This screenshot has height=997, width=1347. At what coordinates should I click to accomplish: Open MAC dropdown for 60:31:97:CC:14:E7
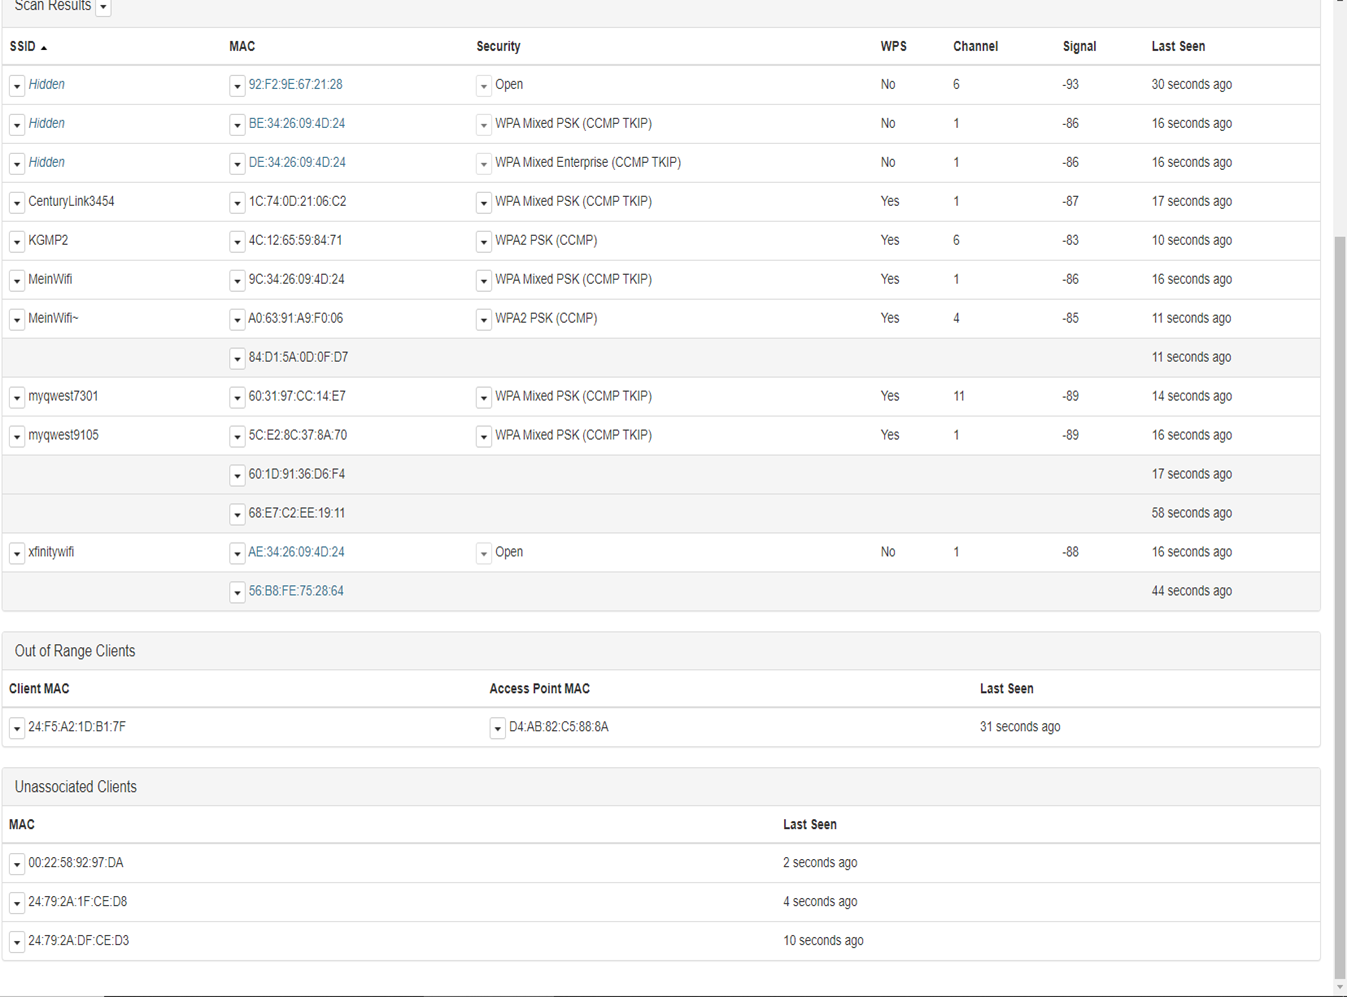[237, 398]
